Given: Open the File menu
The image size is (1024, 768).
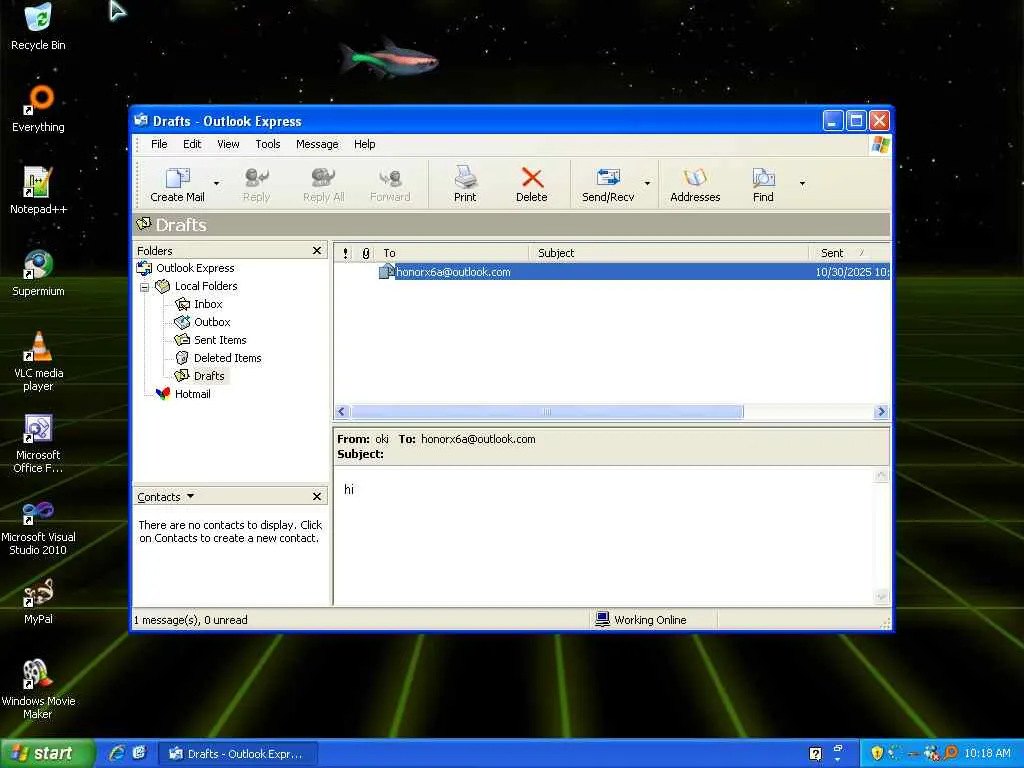Looking at the screenshot, I should pyautogui.click(x=159, y=144).
